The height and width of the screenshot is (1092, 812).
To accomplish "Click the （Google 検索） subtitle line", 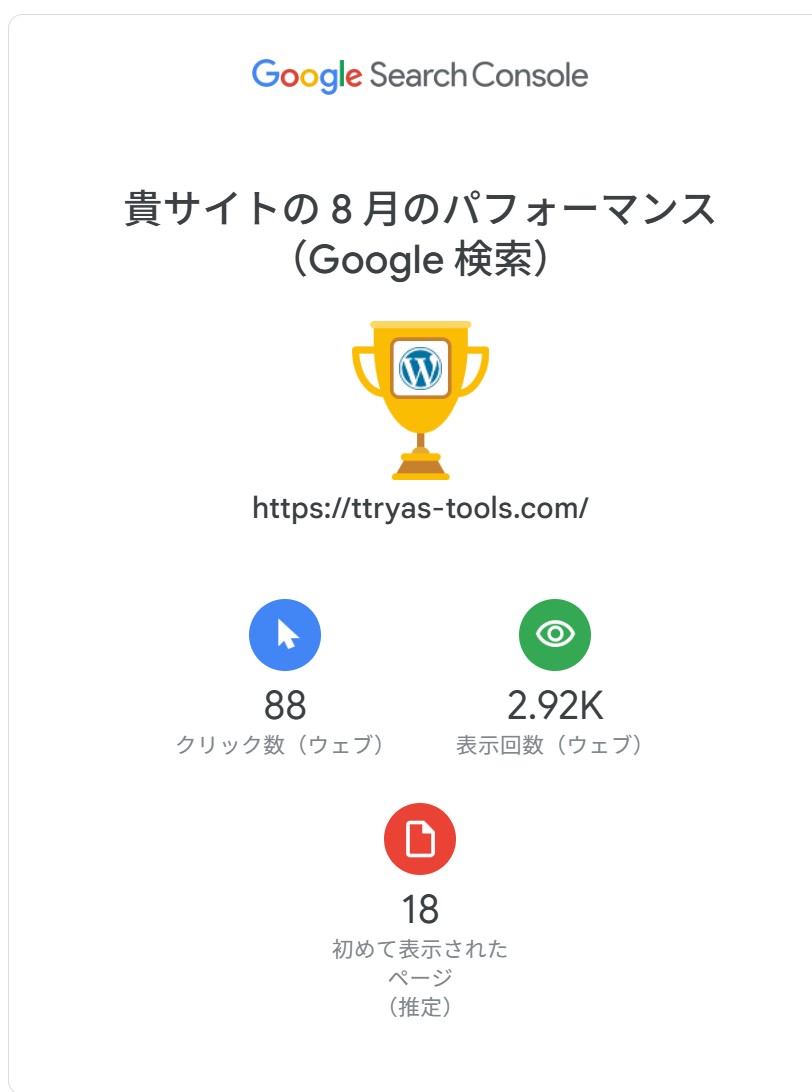I will (420, 260).
